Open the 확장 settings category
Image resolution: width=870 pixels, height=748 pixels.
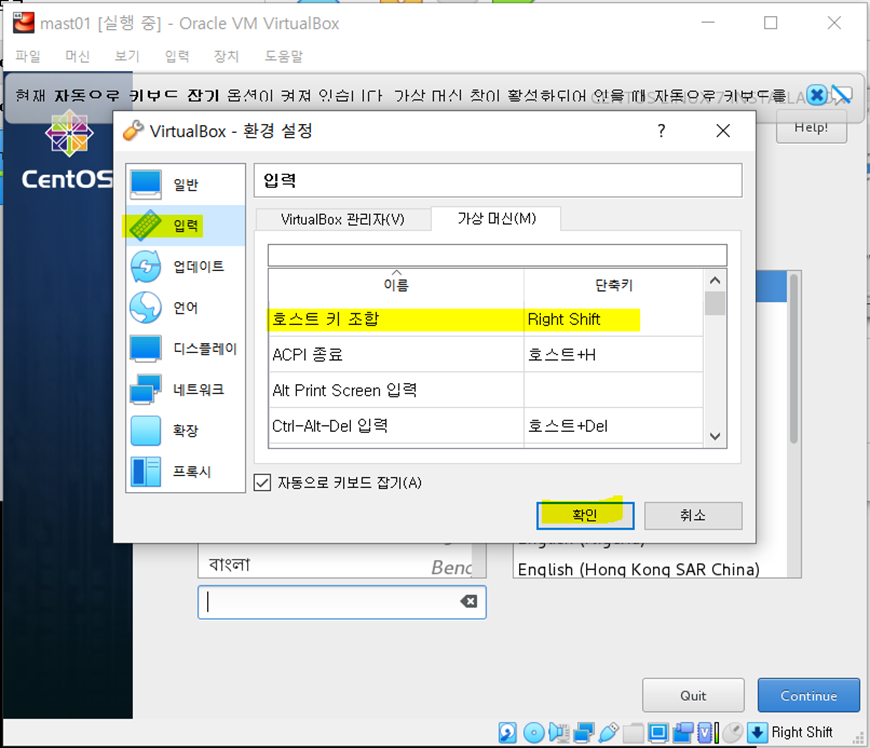(185, 431)
